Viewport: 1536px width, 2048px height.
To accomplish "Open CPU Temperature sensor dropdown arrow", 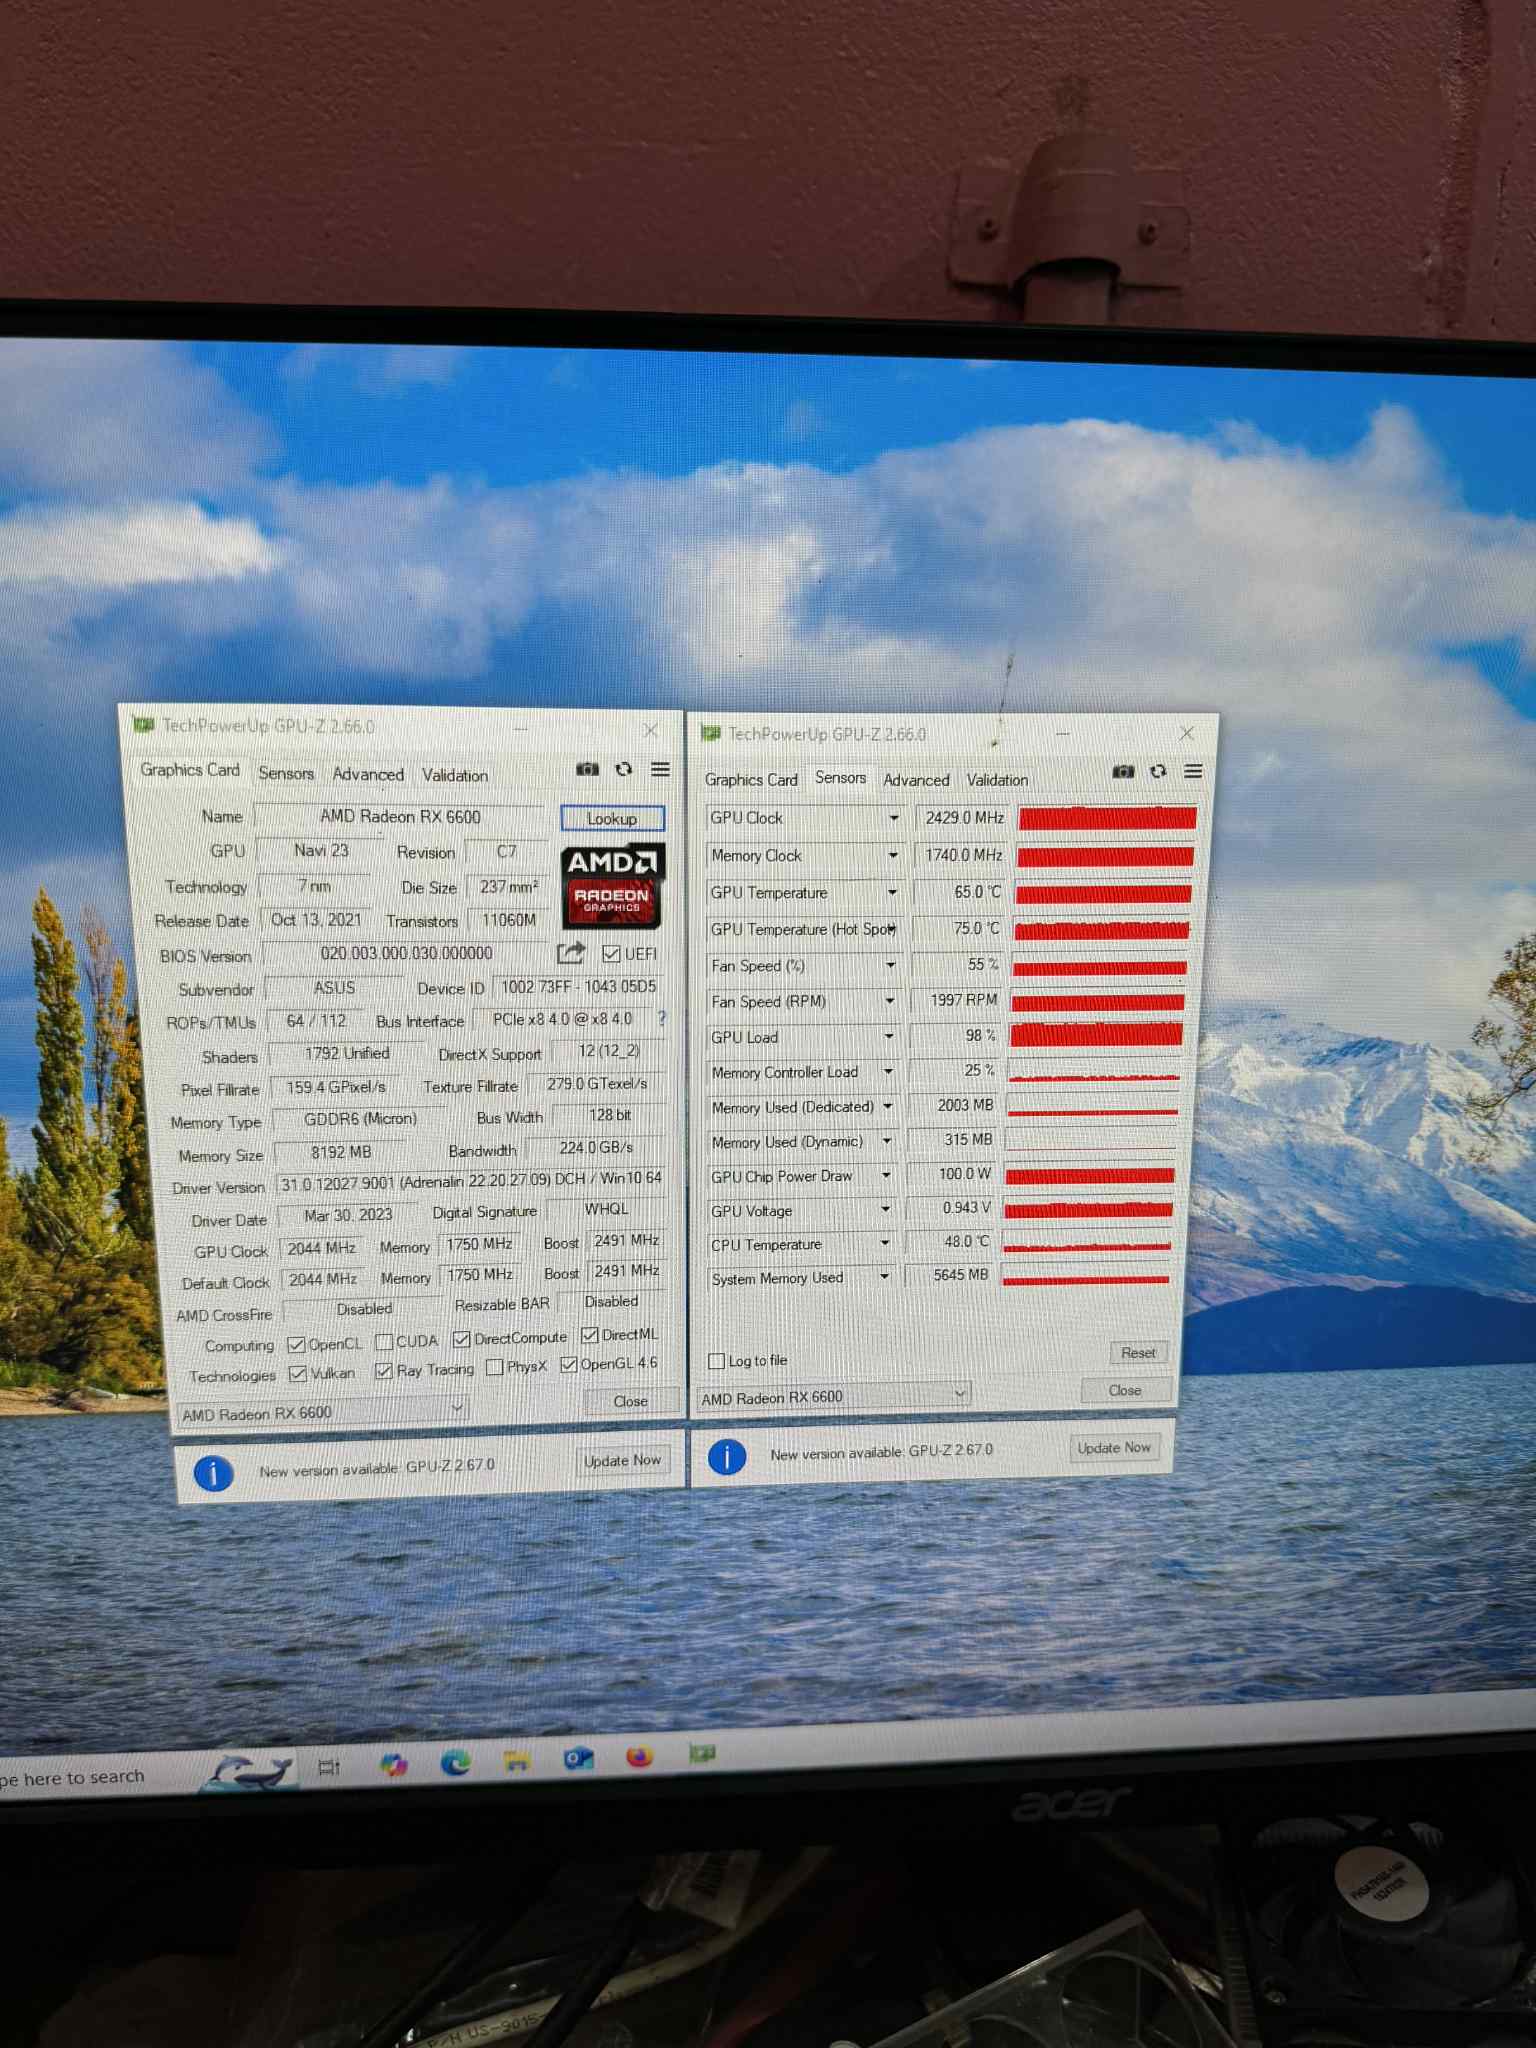I will point(885,1243).
